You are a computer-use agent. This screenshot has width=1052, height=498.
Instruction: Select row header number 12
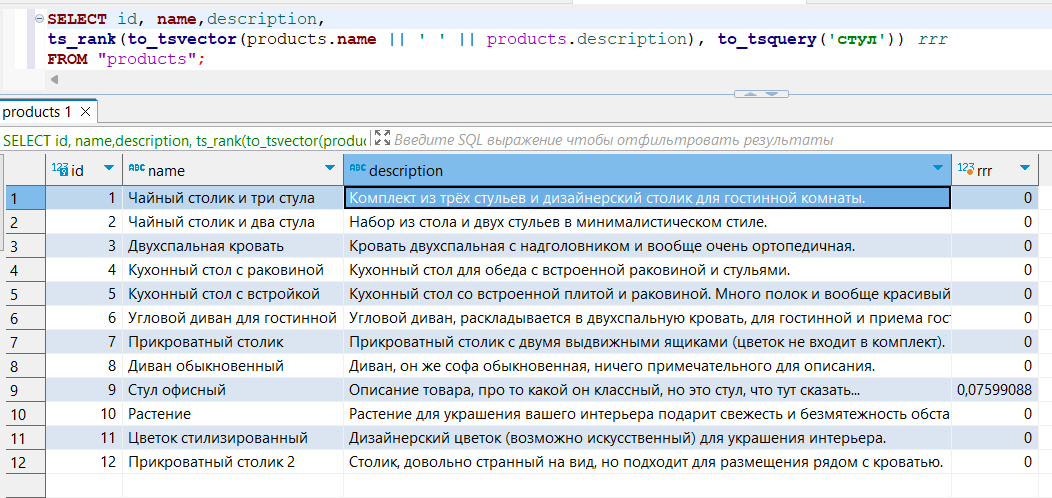[x=23, y=462]
